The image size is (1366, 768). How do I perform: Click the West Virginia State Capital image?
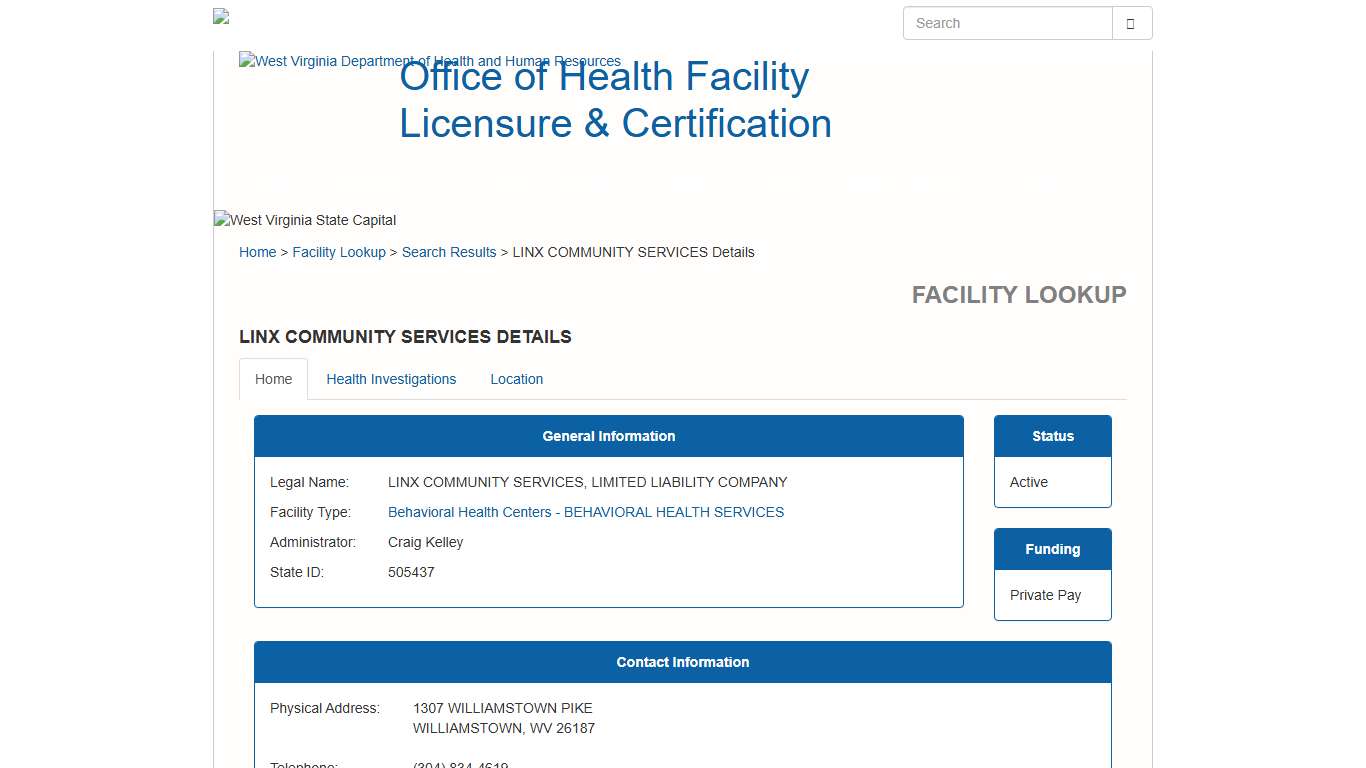(304, 220)
